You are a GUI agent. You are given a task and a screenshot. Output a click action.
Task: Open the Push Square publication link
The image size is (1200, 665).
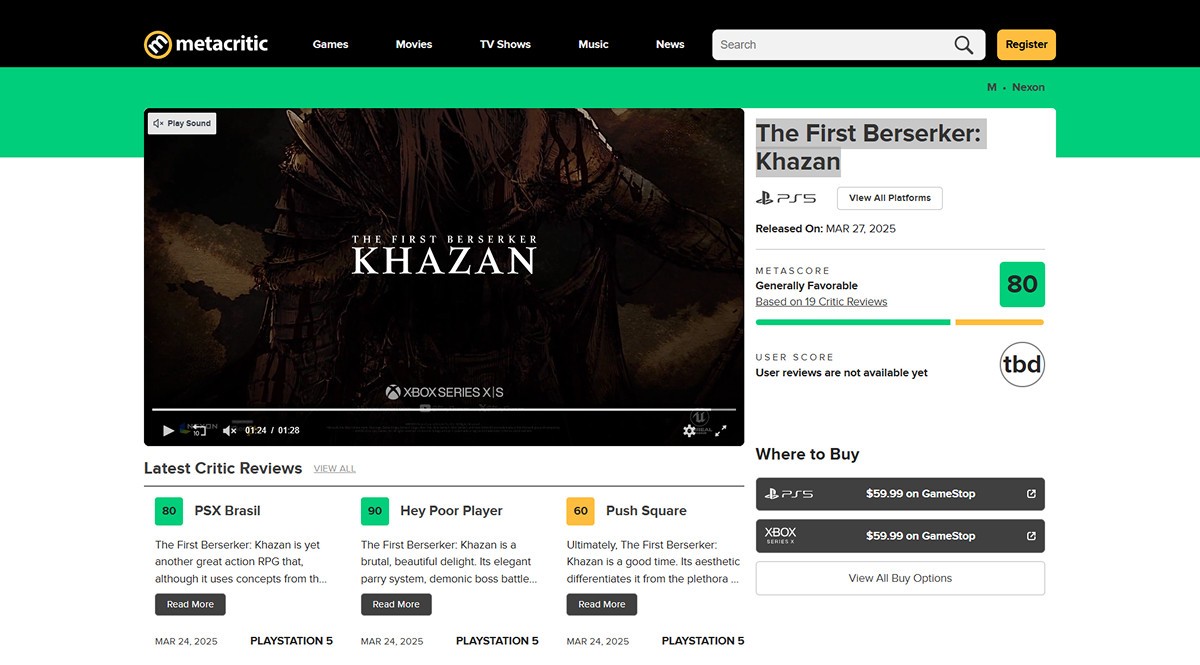(x=646, y=510)
